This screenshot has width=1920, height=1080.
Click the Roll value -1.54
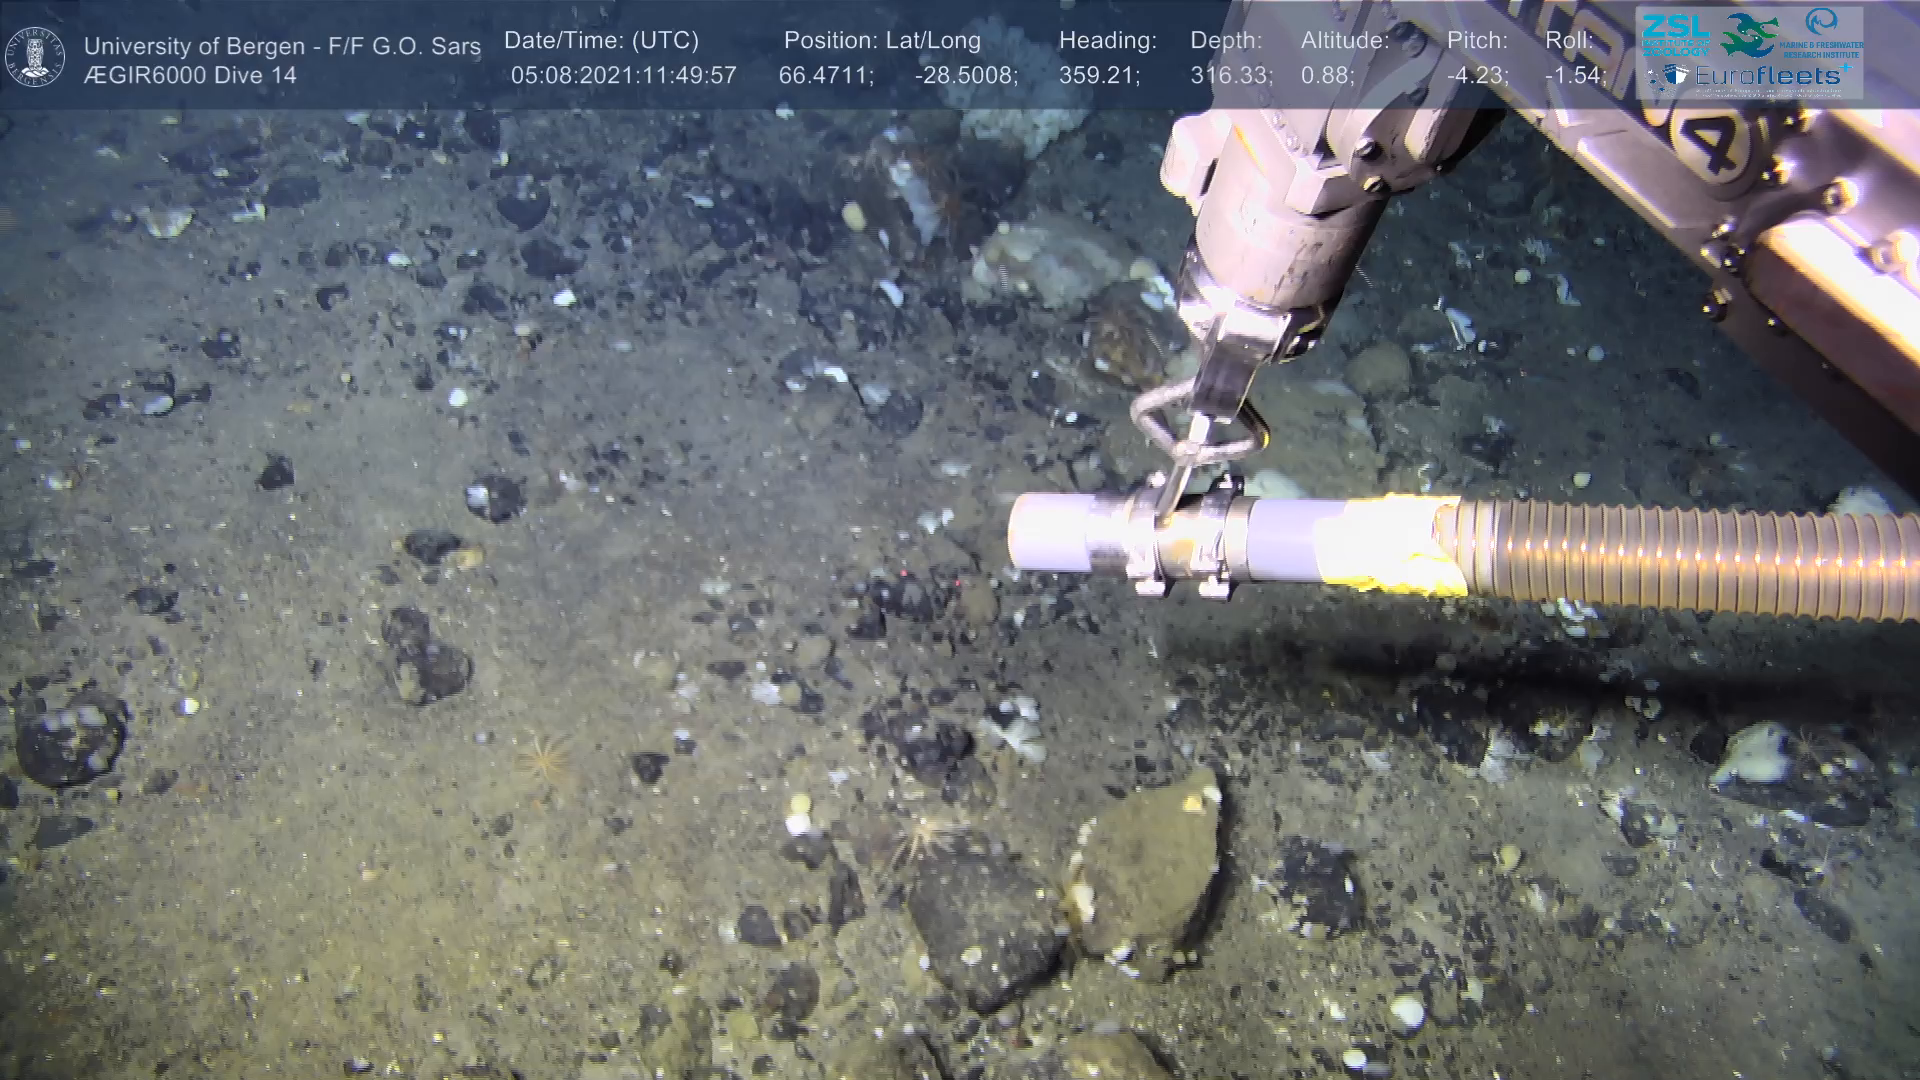point(1575,76)
